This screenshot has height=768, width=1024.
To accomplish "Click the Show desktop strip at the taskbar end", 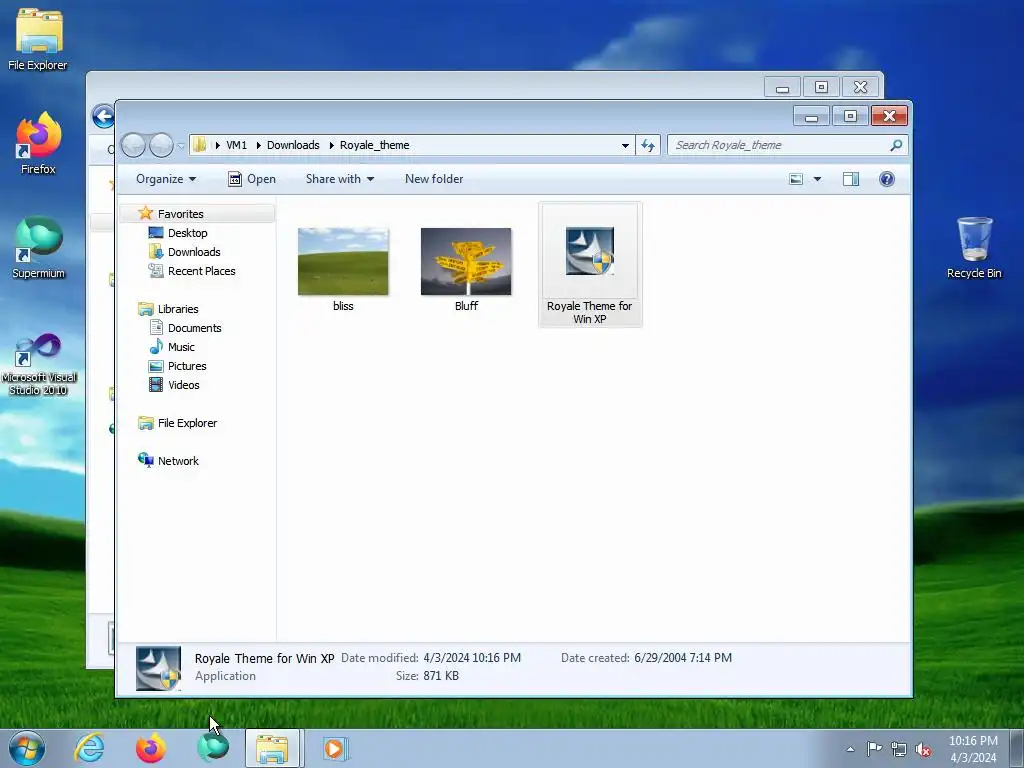I will (x=1017, y=748).
